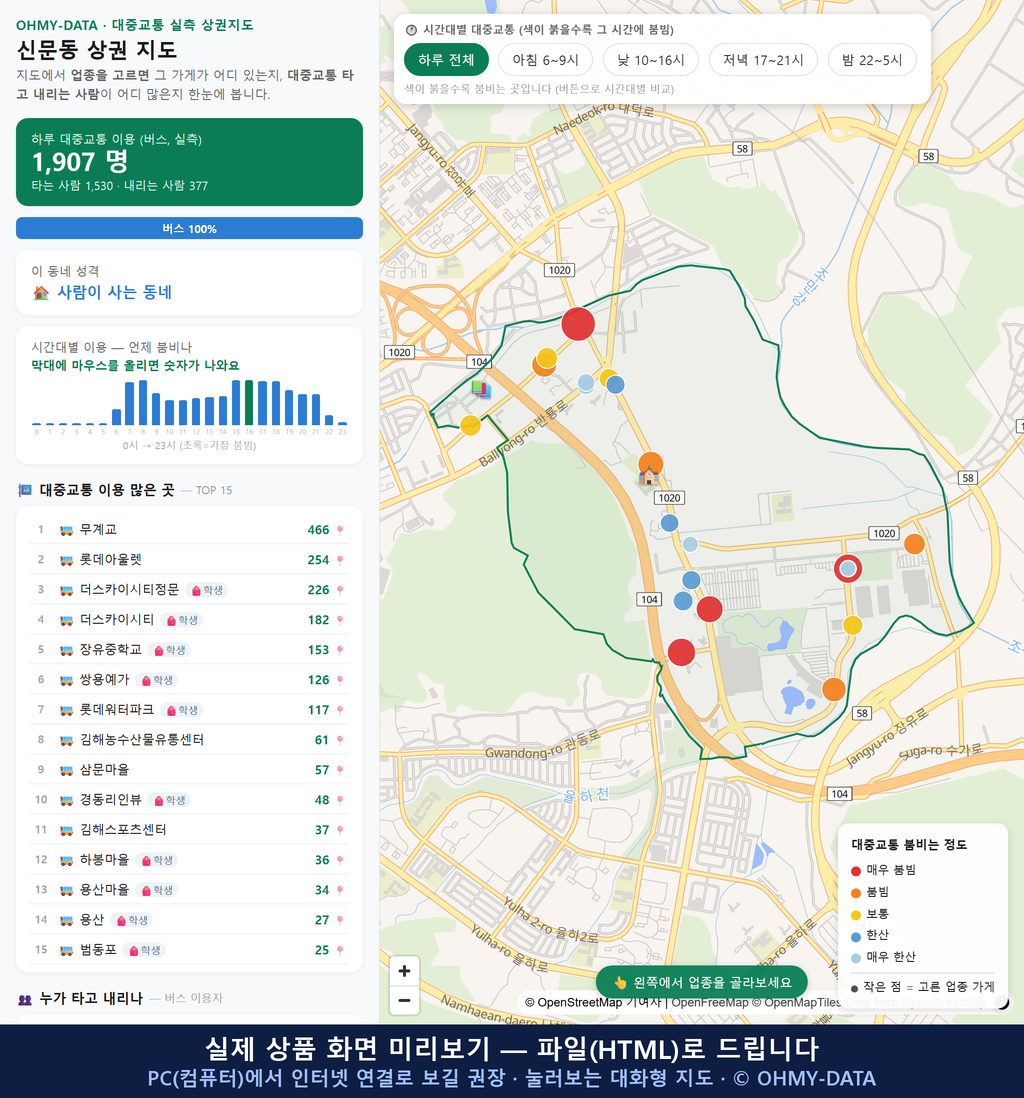Screen dimensions: 1024x1098
Task: Click the people icon beside 누가 타고 내리나
Action: 25,999
